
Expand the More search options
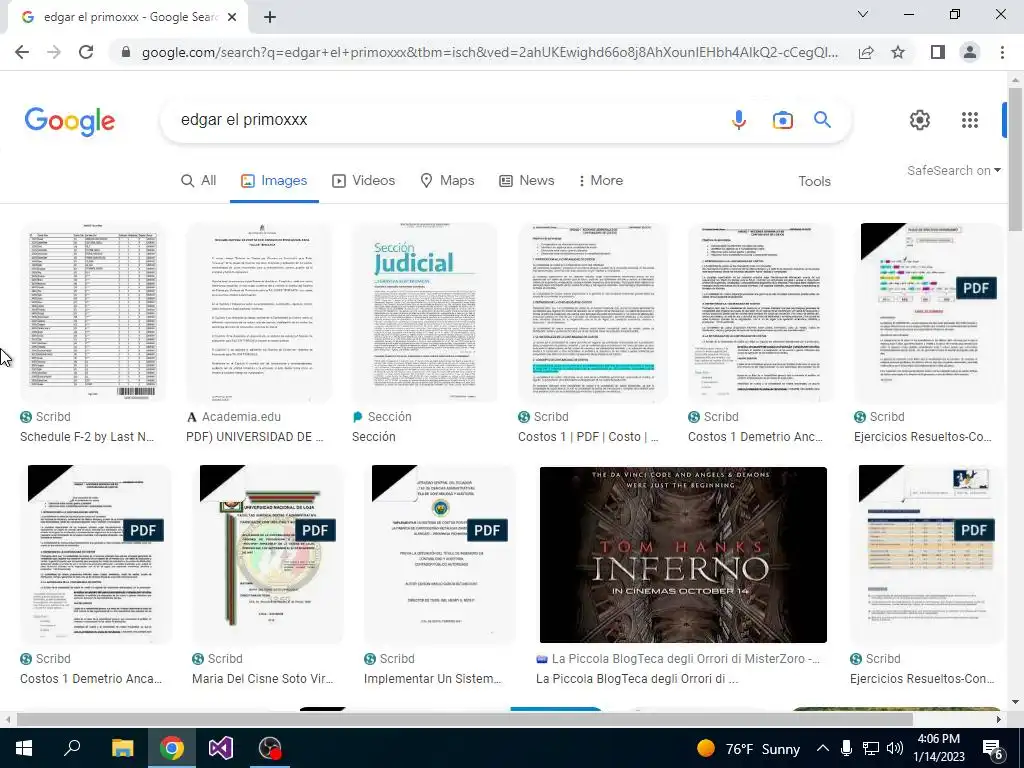tap(600, 180)
